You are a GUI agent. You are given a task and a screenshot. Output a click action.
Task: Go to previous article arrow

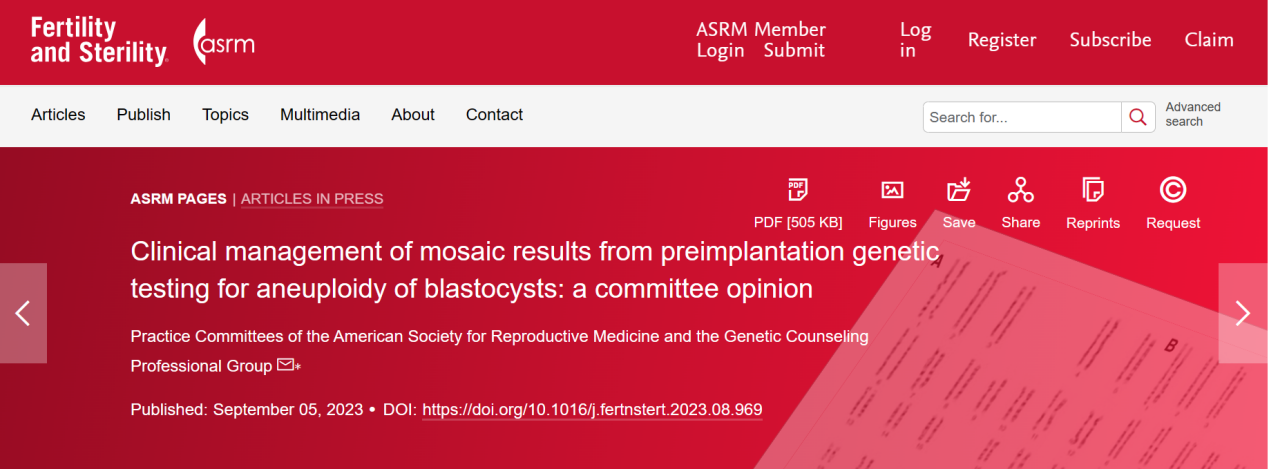pyautogui.click(x=23, y=313)
